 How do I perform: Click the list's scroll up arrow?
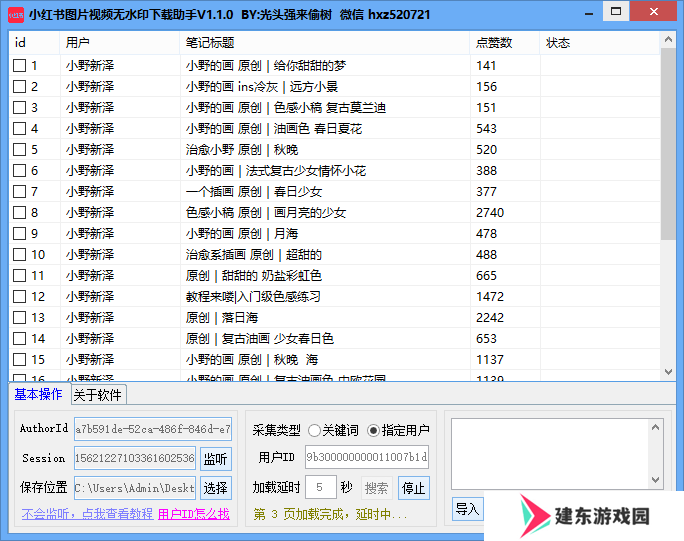tap(668, 40)
